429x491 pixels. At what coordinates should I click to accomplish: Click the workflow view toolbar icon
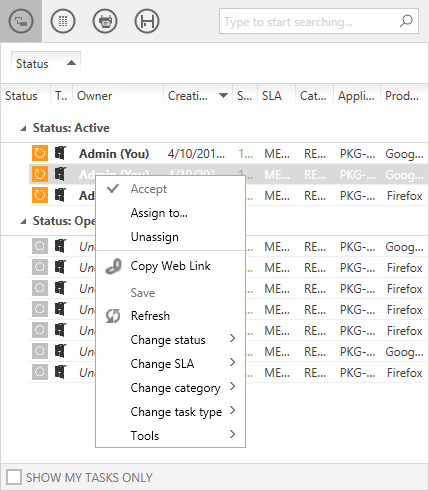coord(21,21)
